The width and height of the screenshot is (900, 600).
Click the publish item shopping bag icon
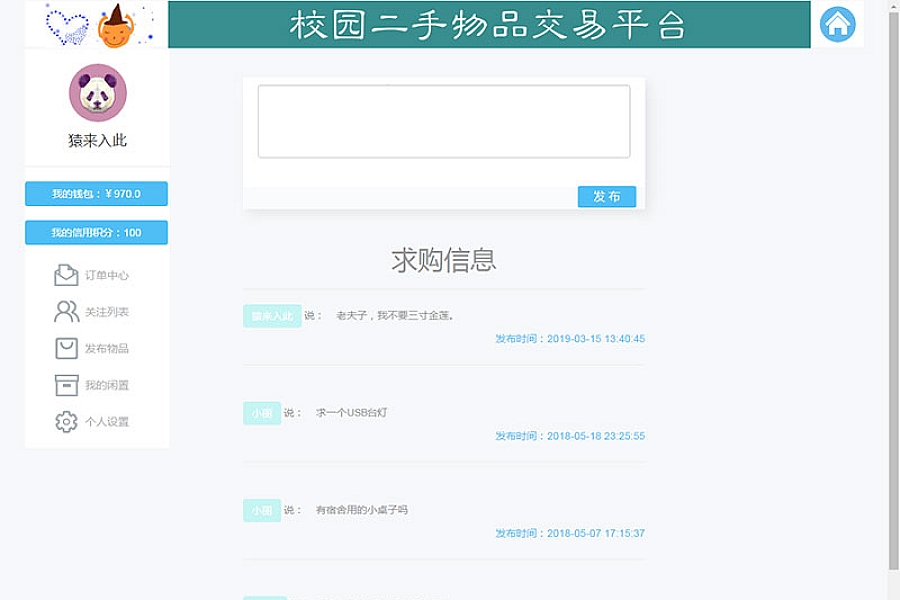tap(67, 349)
